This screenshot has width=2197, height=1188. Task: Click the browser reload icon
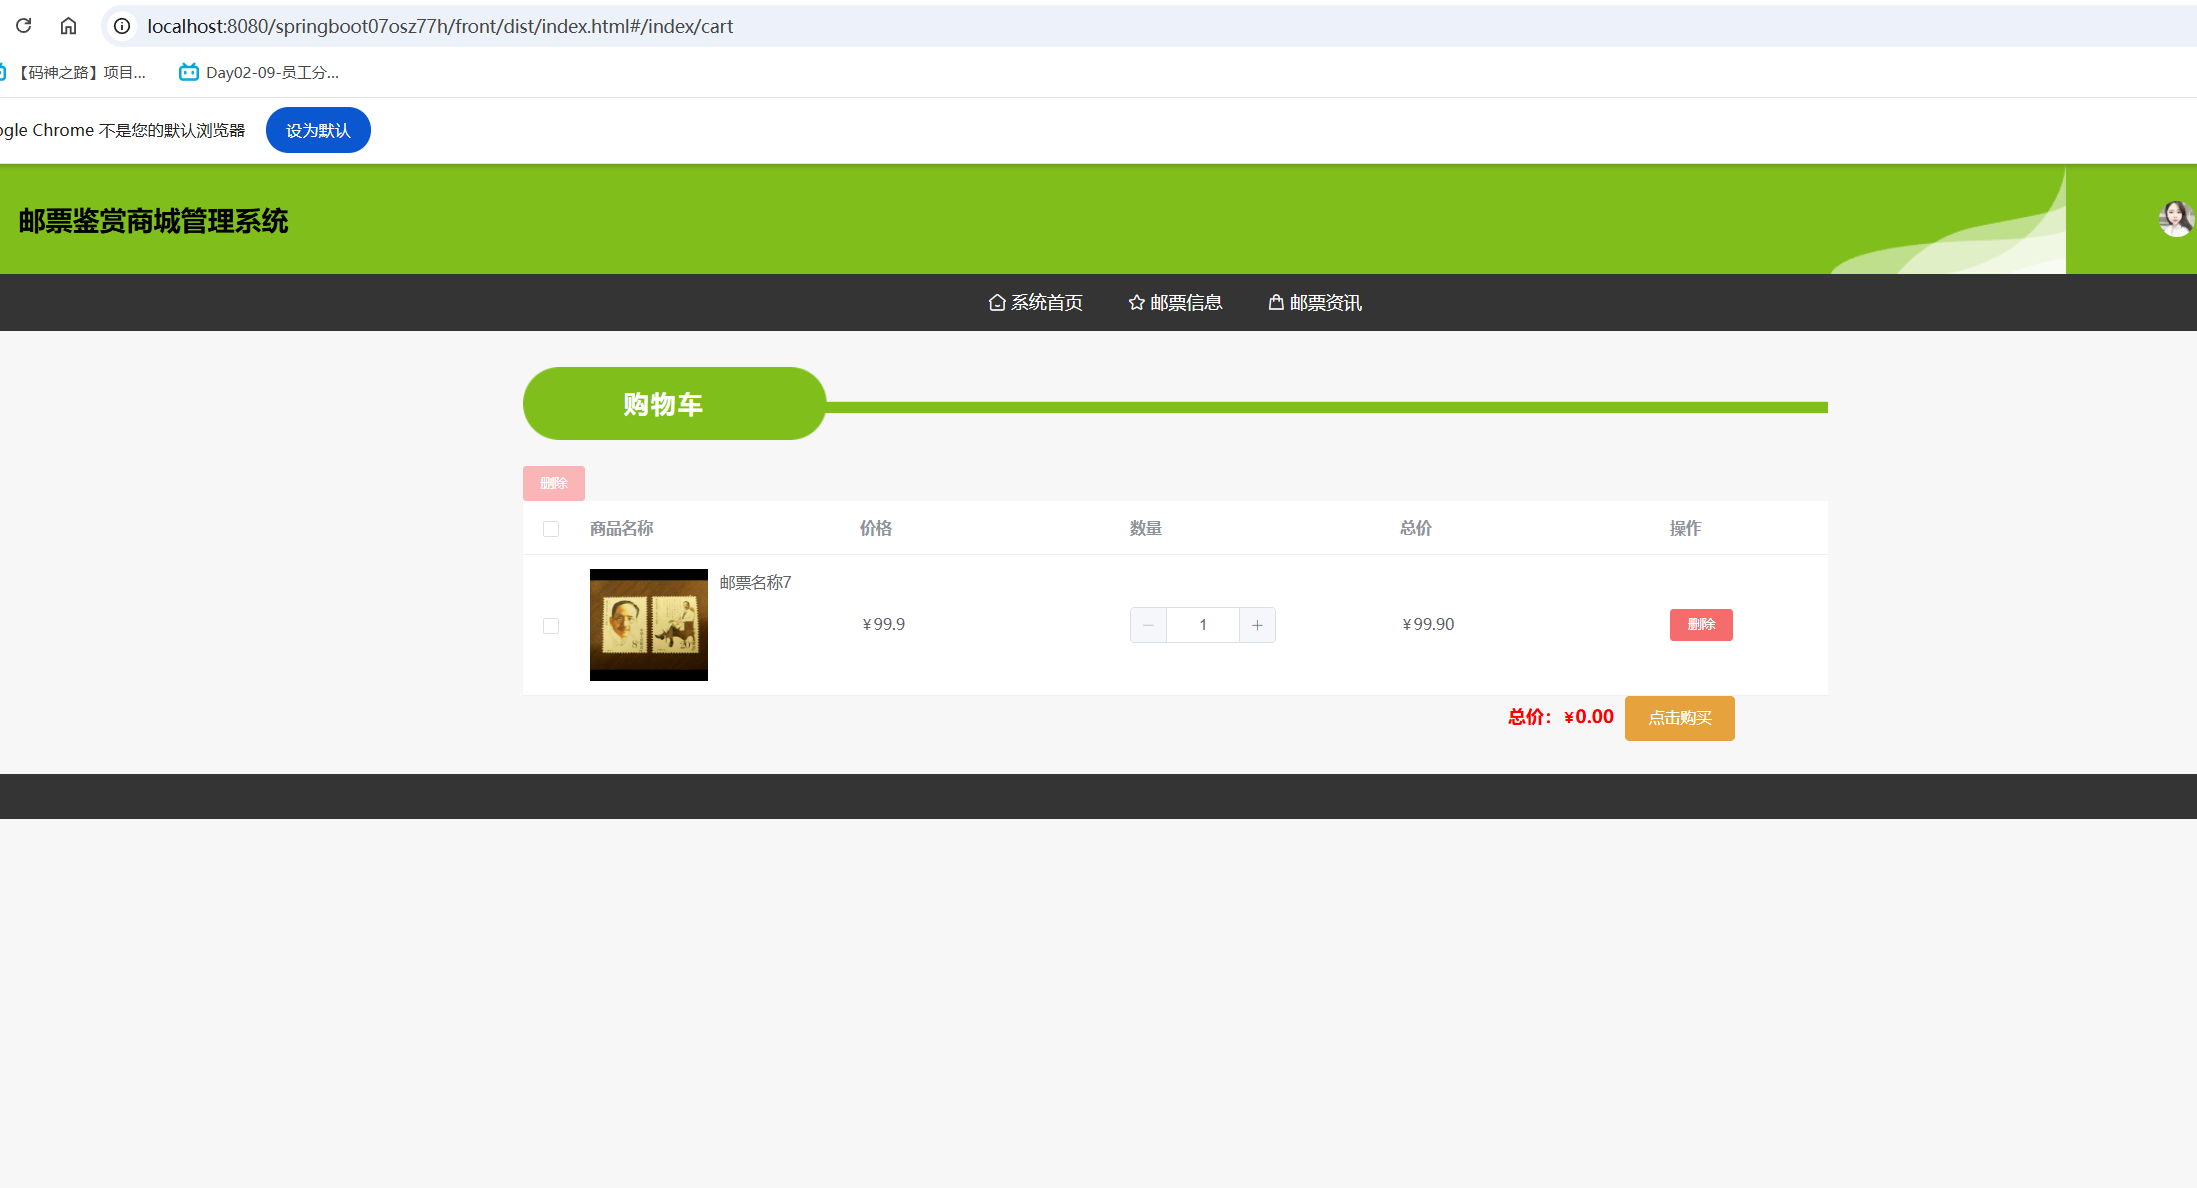coord(24,26)
